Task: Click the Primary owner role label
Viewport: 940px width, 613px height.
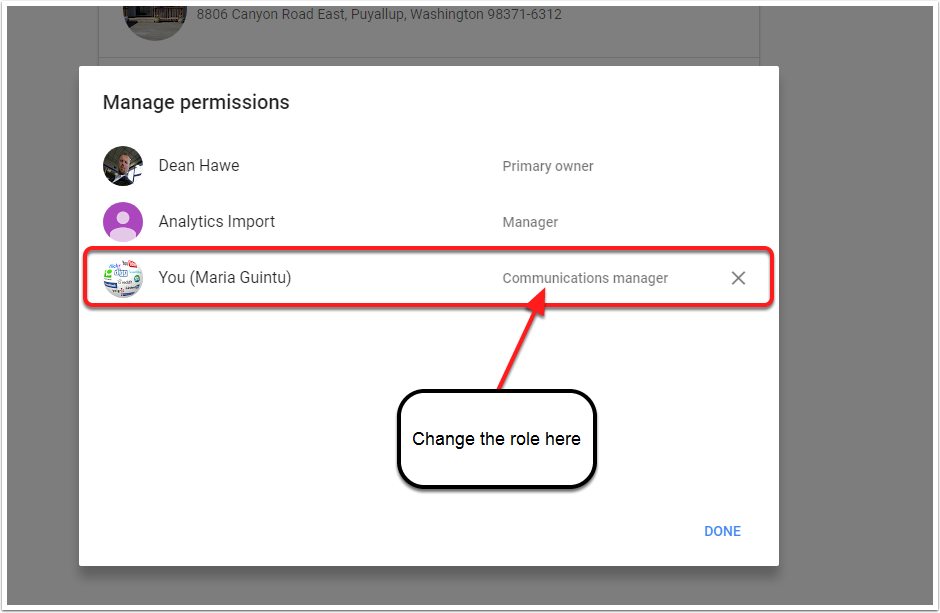Action: [548, 166]
